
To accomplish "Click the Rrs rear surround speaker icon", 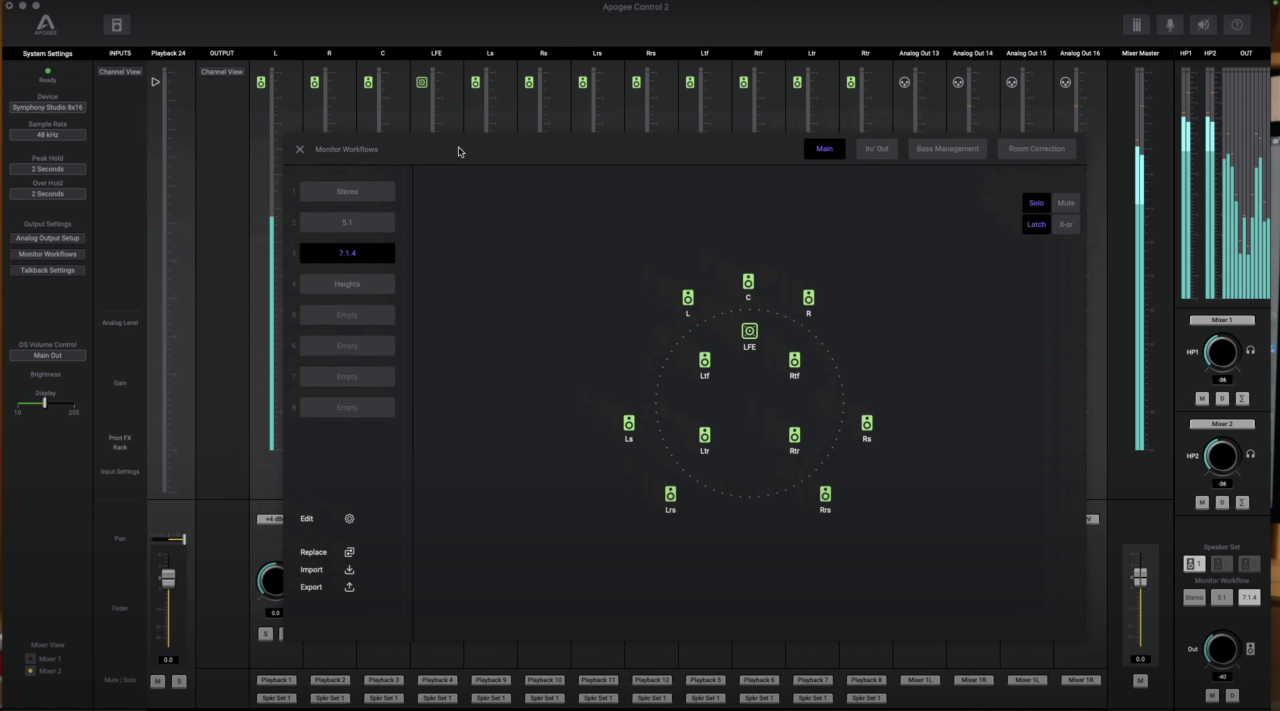I will point(825,494).
